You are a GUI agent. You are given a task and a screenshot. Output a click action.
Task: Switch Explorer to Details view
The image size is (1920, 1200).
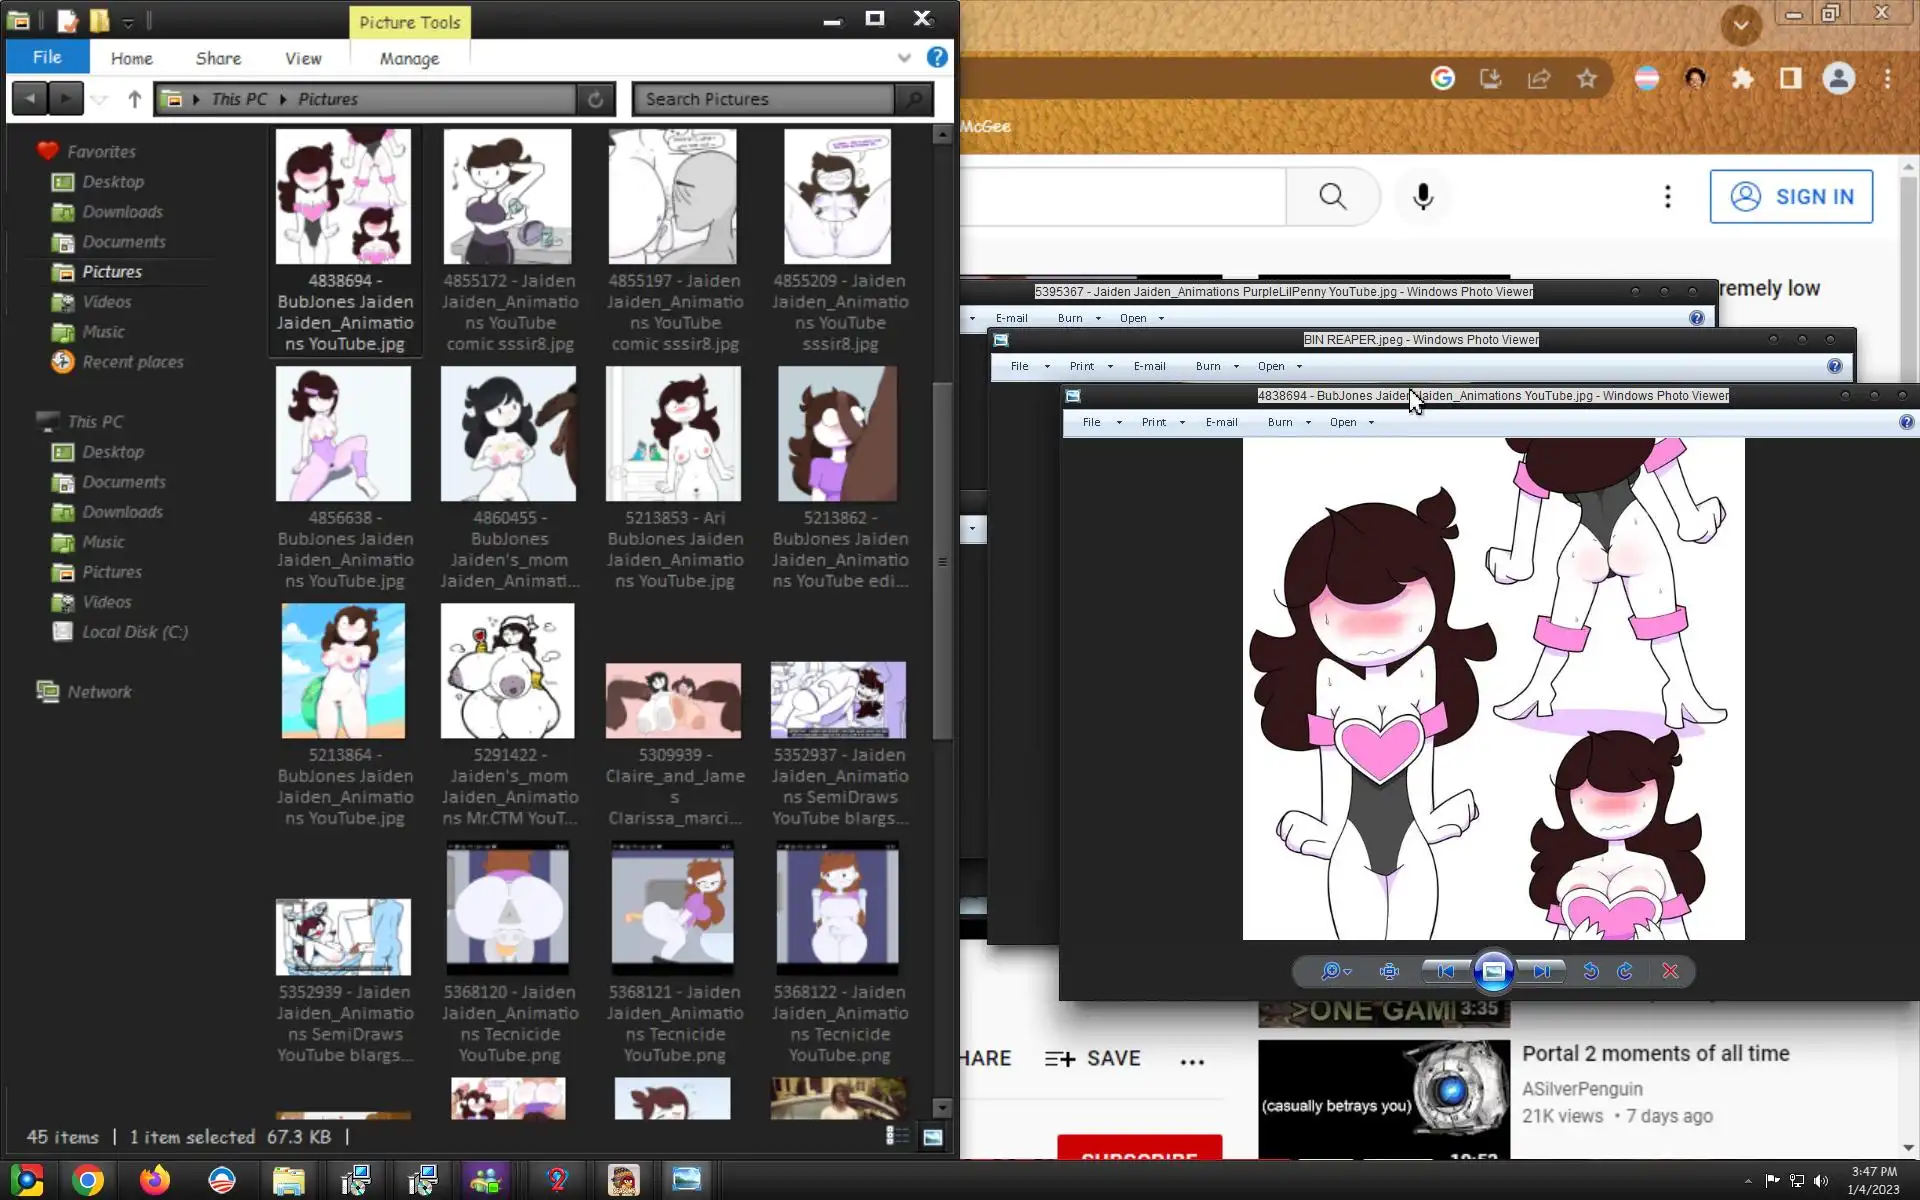[897, 1136]
